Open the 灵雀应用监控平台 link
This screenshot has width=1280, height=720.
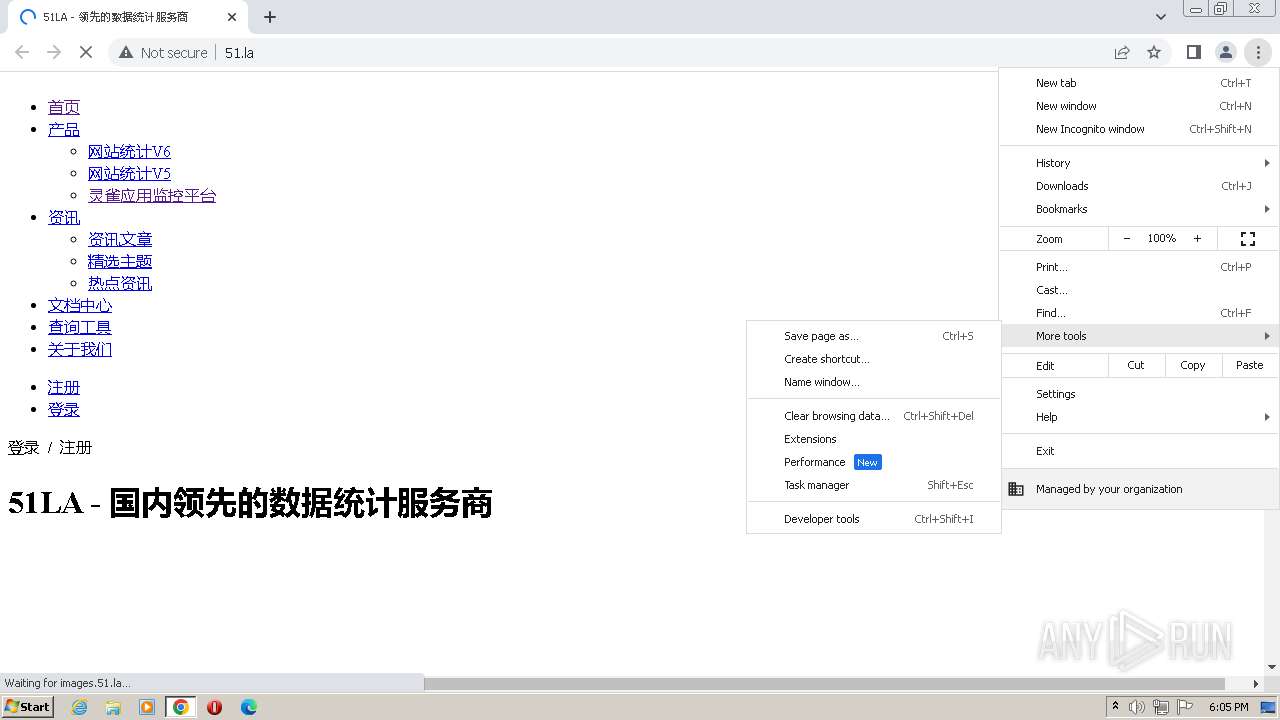click(152, 195)
